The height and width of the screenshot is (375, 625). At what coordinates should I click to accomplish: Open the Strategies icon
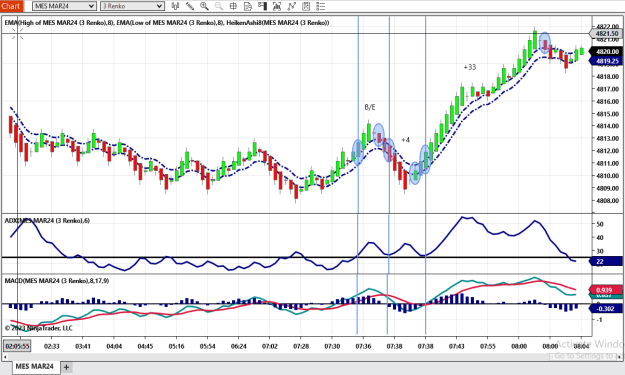tap(306, 6)
